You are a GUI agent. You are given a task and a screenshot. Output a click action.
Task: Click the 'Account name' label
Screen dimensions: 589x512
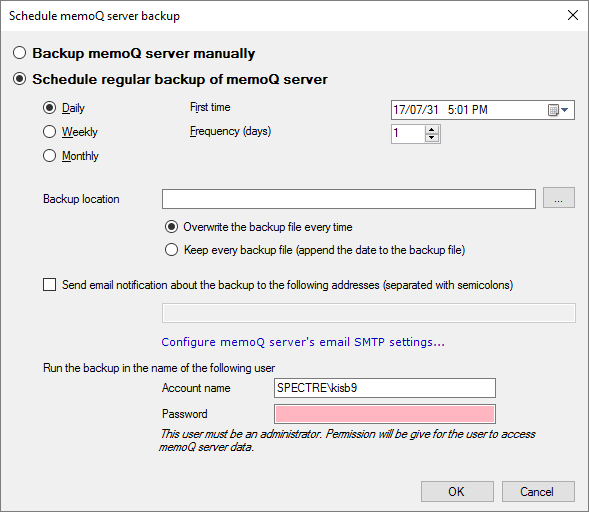pos(196,388)
